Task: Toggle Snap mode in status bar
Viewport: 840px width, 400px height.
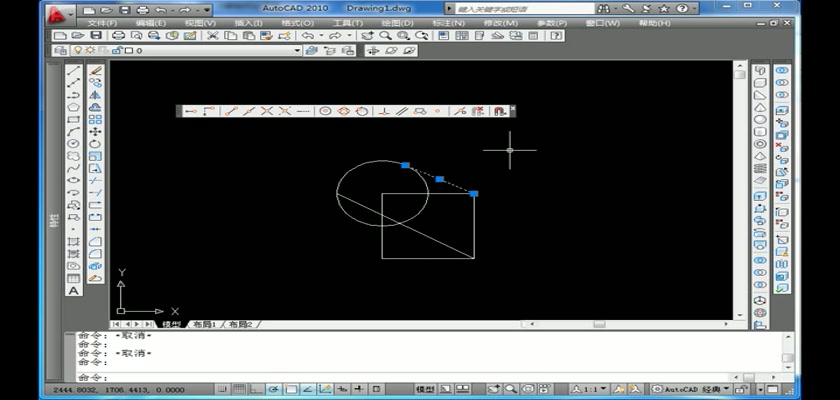Action: (222, 389)
